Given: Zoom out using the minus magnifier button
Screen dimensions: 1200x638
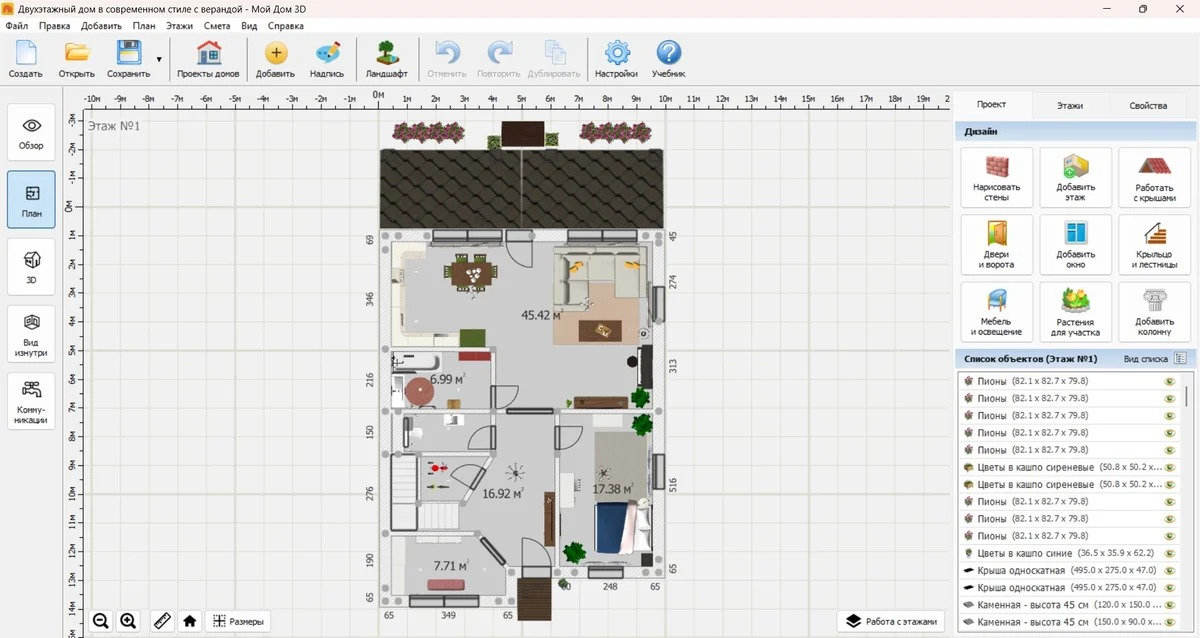Looking at the screenshot, I should [101, 621].
